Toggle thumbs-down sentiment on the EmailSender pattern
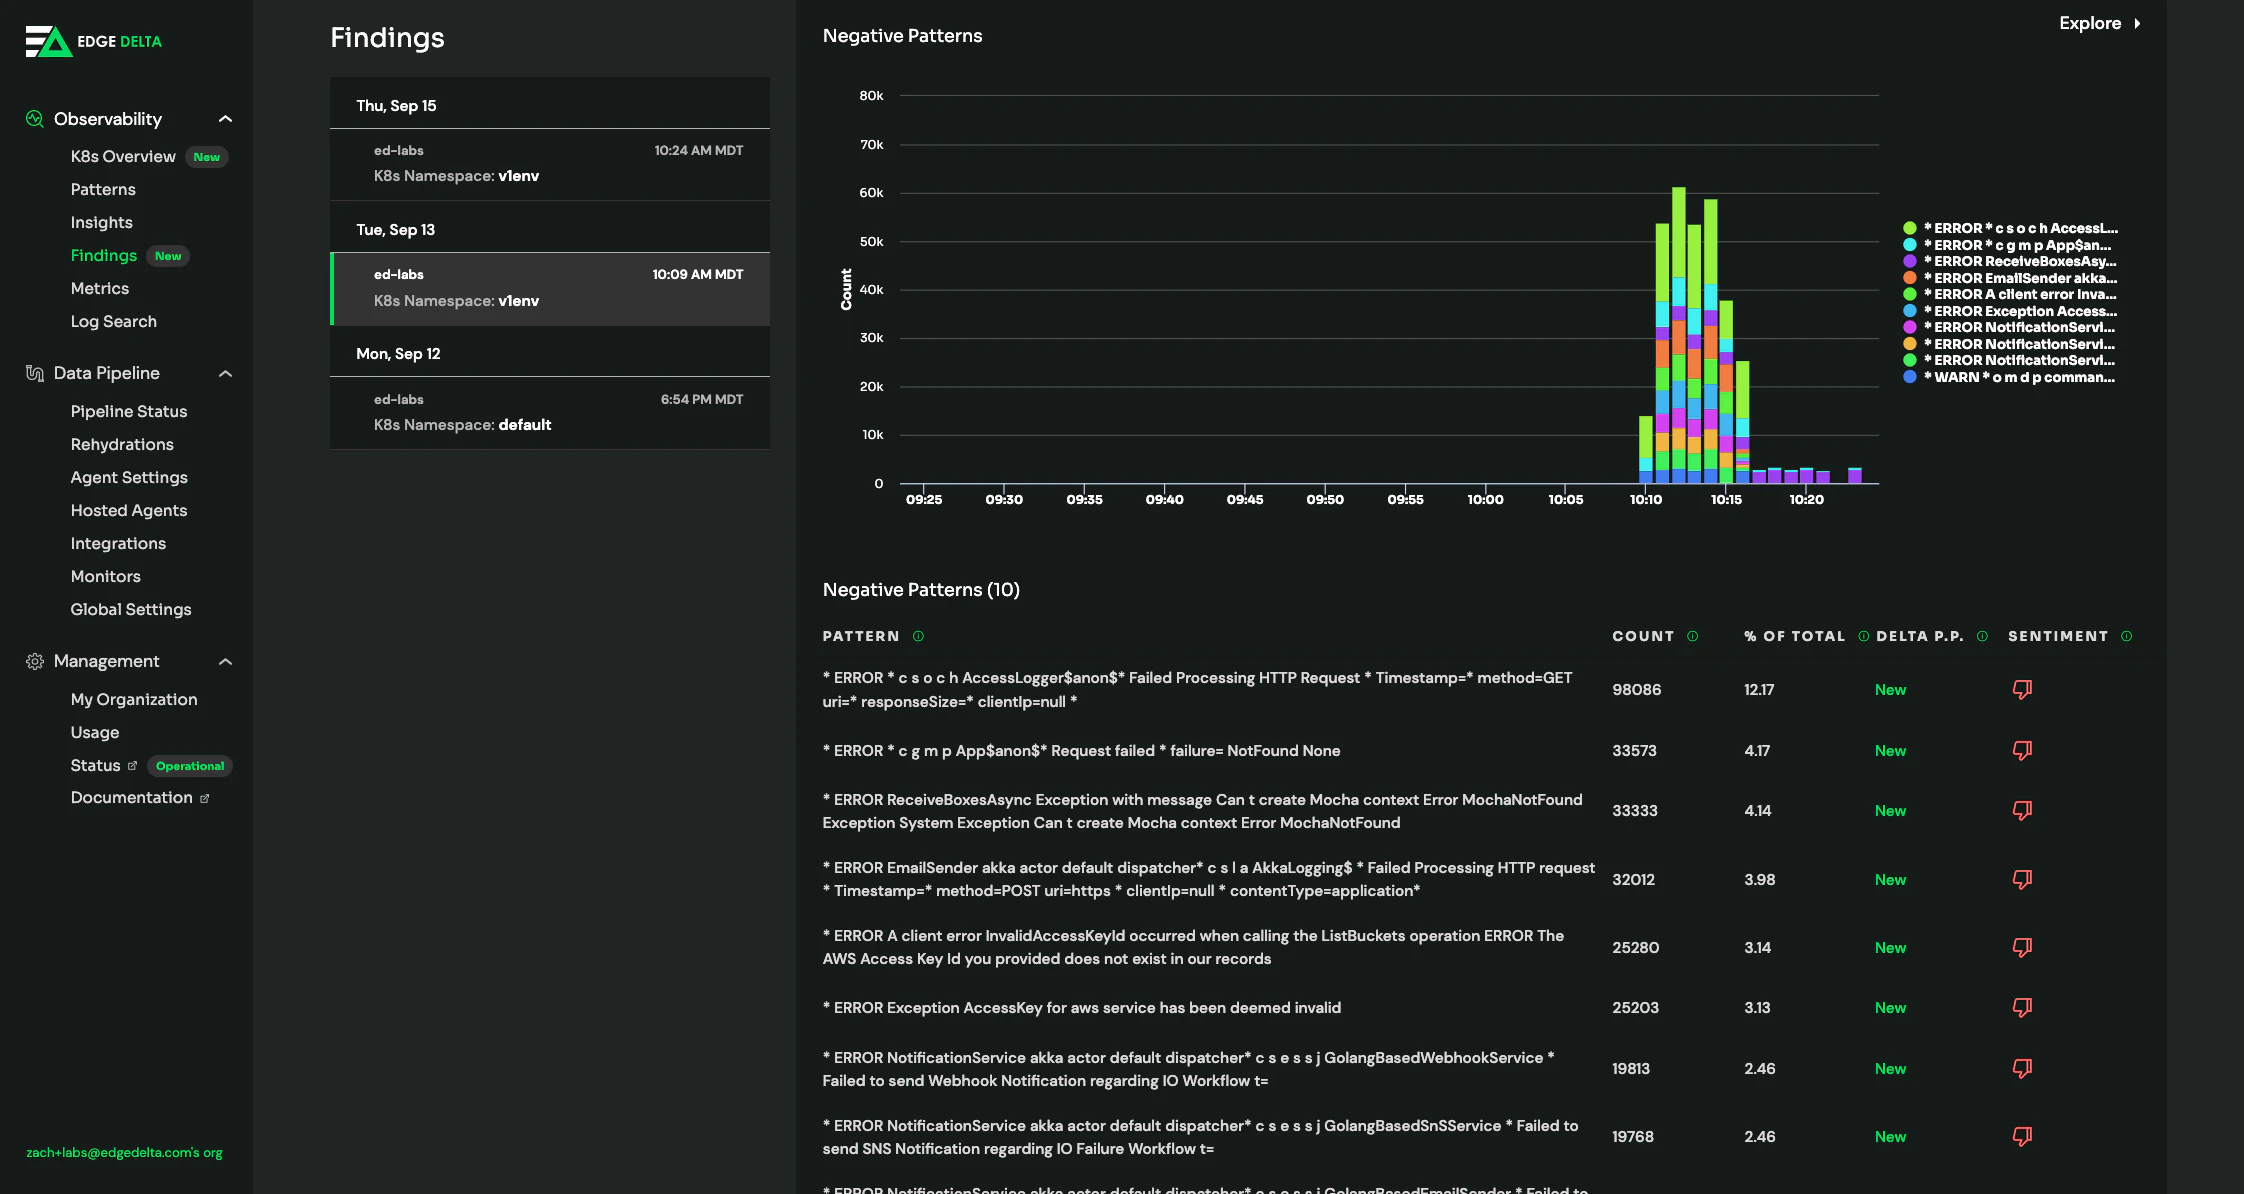This screenshot has height=1194, width=2244. pyautogui.click(x=2023, y=879)
